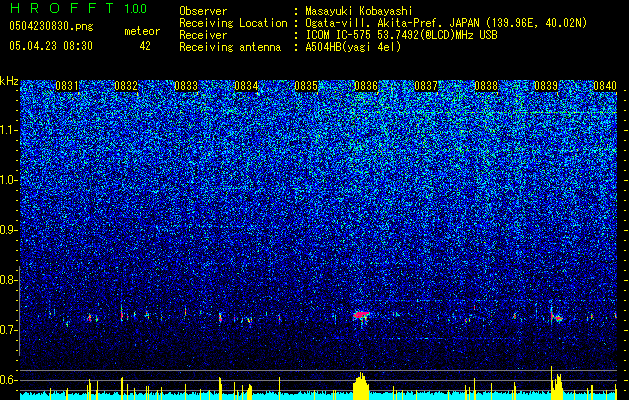
Task: Select observer name Masayuki Kobayashi
Action: (358, 11)
